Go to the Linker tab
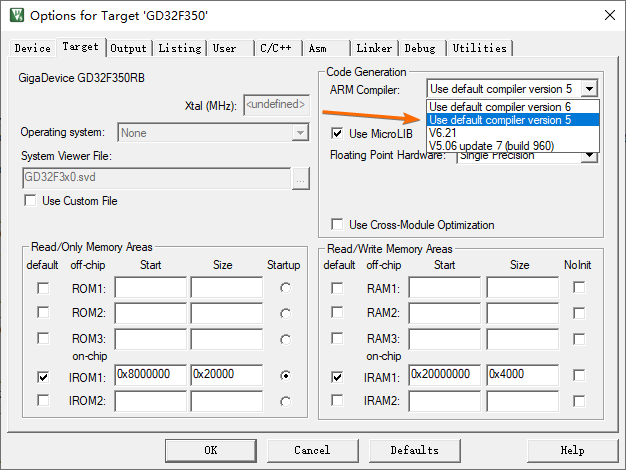The width and height of the screenshot is (626, 470). 374,48
